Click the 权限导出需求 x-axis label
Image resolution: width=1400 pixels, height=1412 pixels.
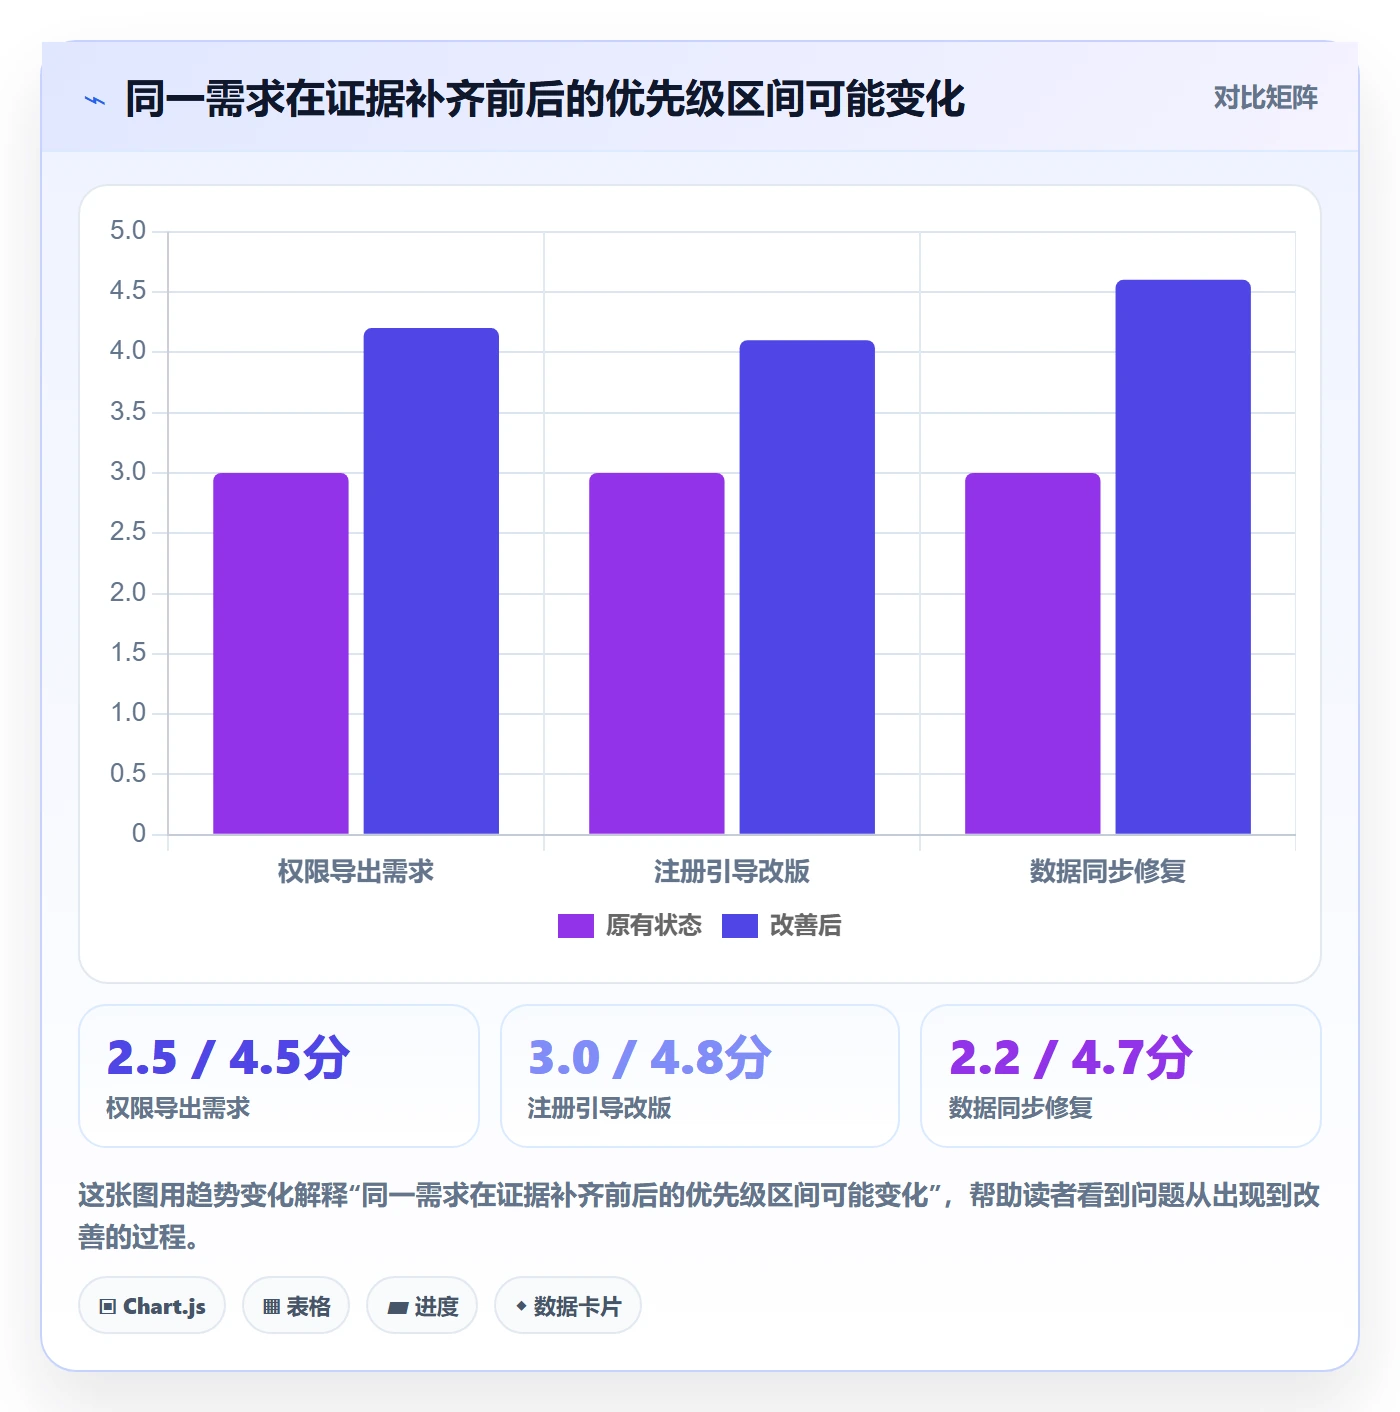[x=356, y=871]
